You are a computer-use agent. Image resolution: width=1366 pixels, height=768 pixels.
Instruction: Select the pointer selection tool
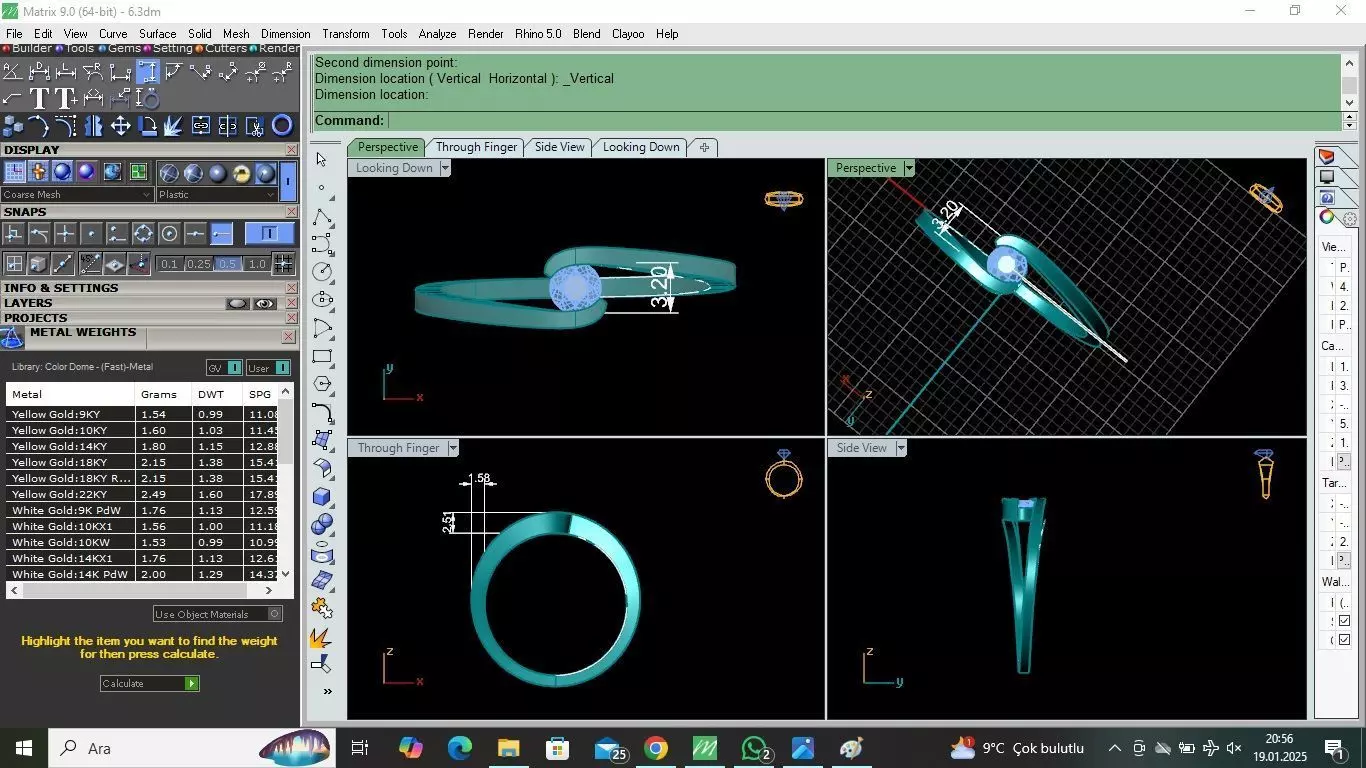(x=321, y=159)
